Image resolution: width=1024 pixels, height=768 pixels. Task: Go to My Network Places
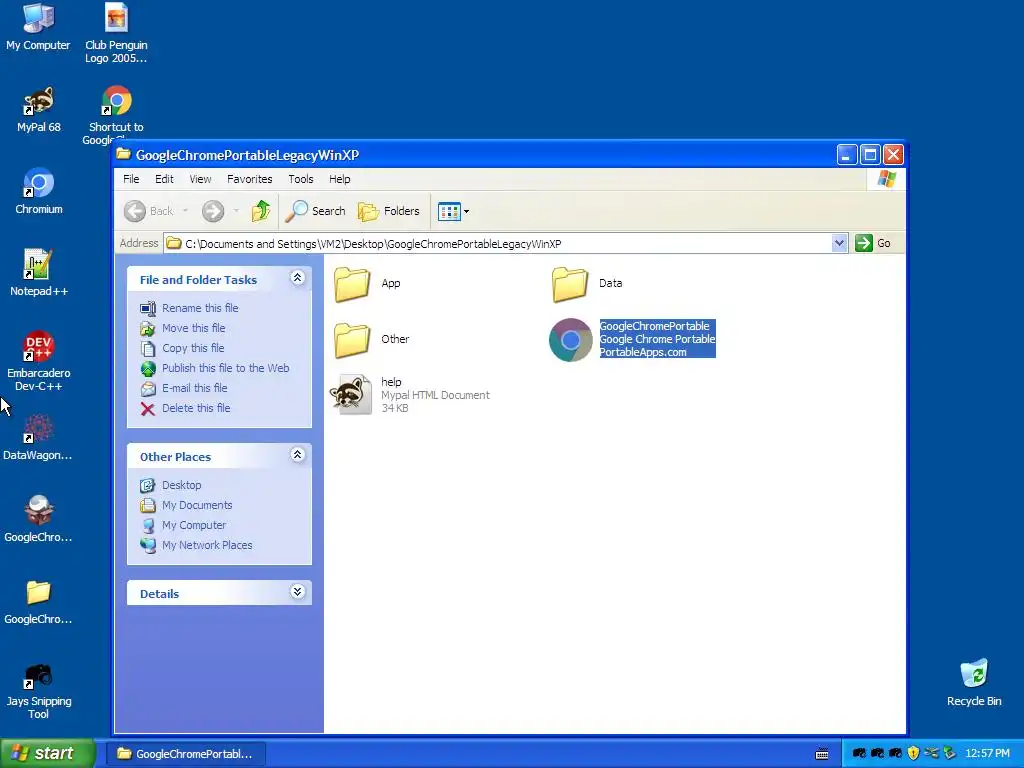click(x=207, y=545)
